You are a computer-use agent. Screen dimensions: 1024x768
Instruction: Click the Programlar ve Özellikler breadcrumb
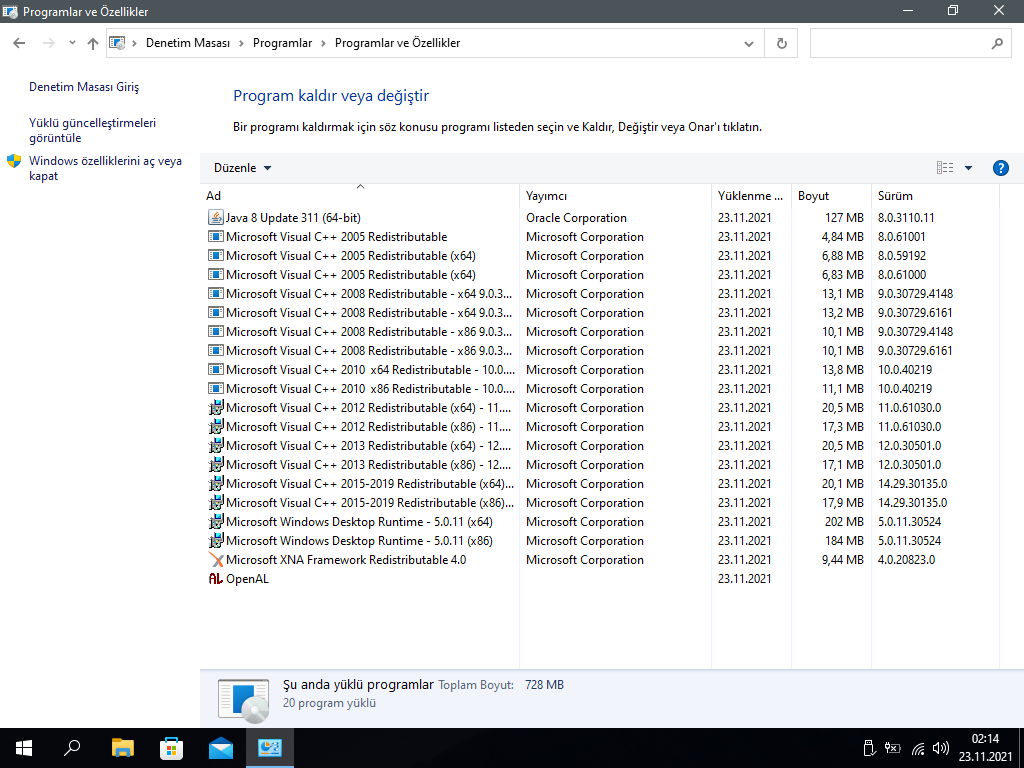click(x=397, y=43)
